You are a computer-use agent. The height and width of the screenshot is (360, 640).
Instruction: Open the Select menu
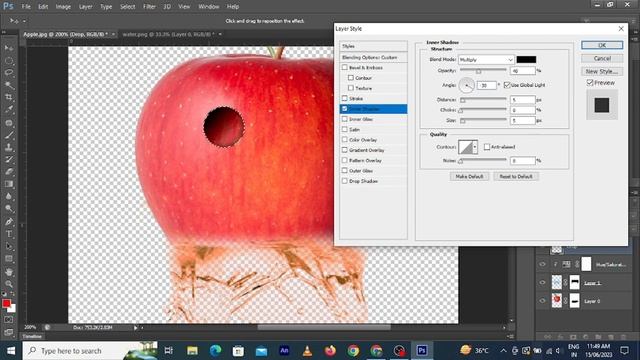[x=127, y=7]
